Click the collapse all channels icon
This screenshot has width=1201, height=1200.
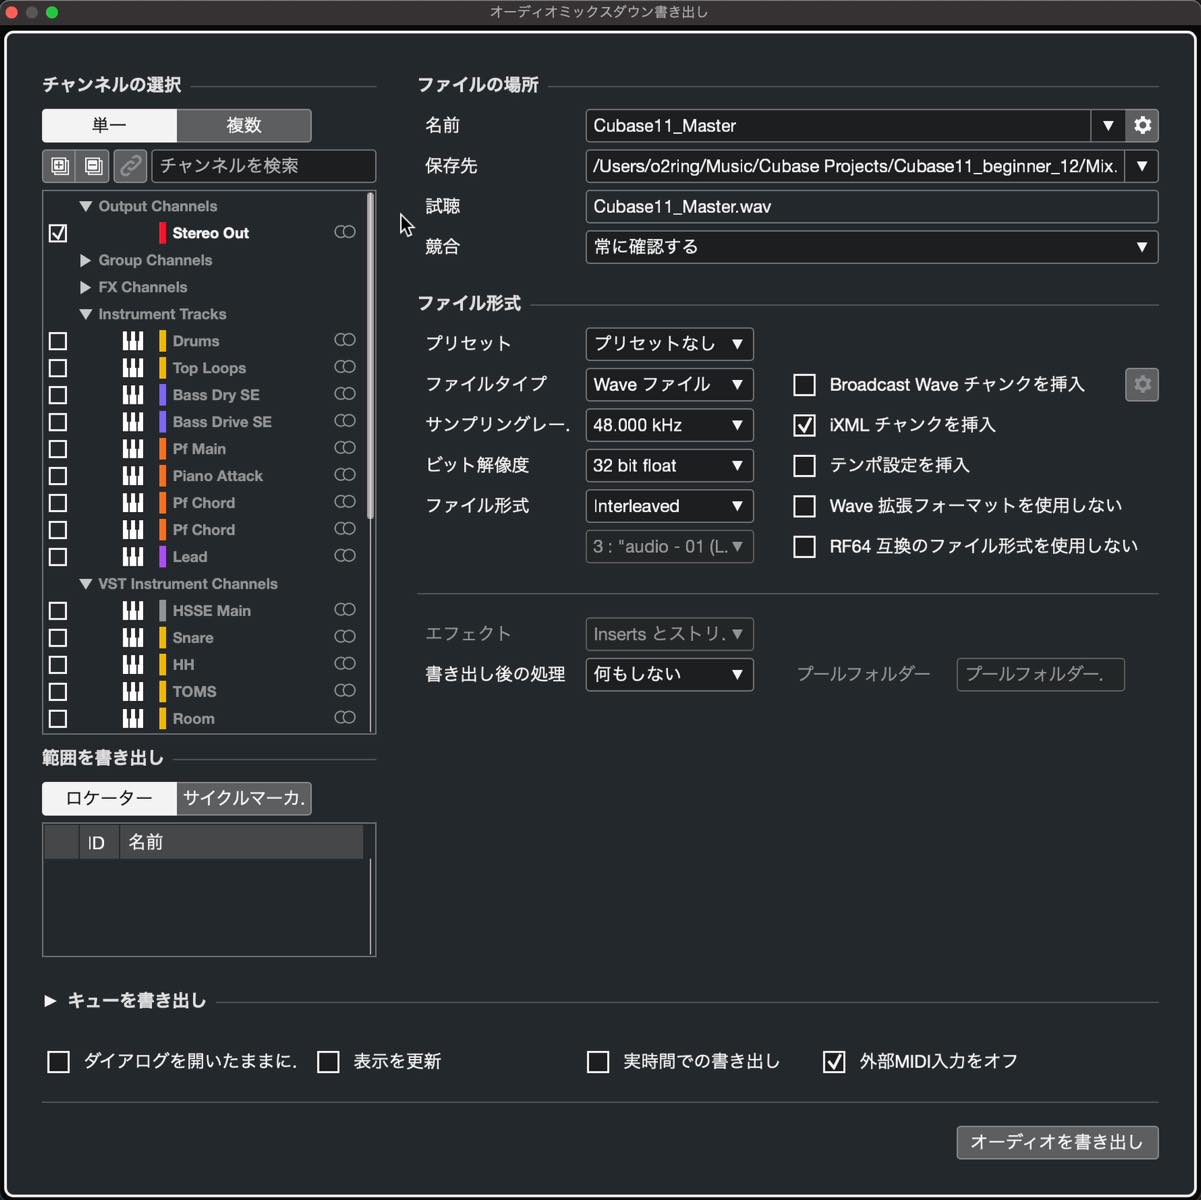[94, 166]
